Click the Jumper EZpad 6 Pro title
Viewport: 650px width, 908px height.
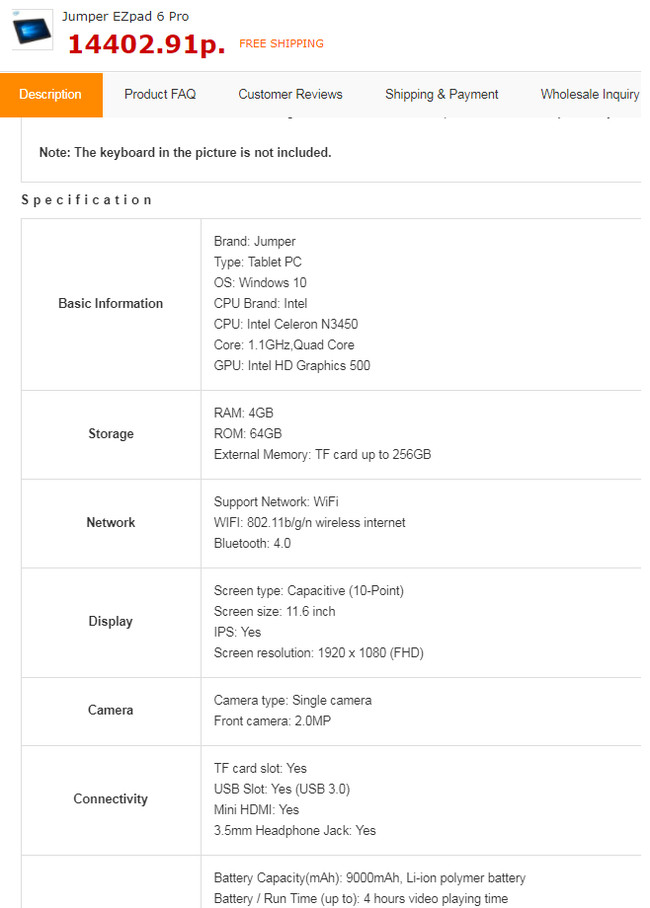coord(125,17)
